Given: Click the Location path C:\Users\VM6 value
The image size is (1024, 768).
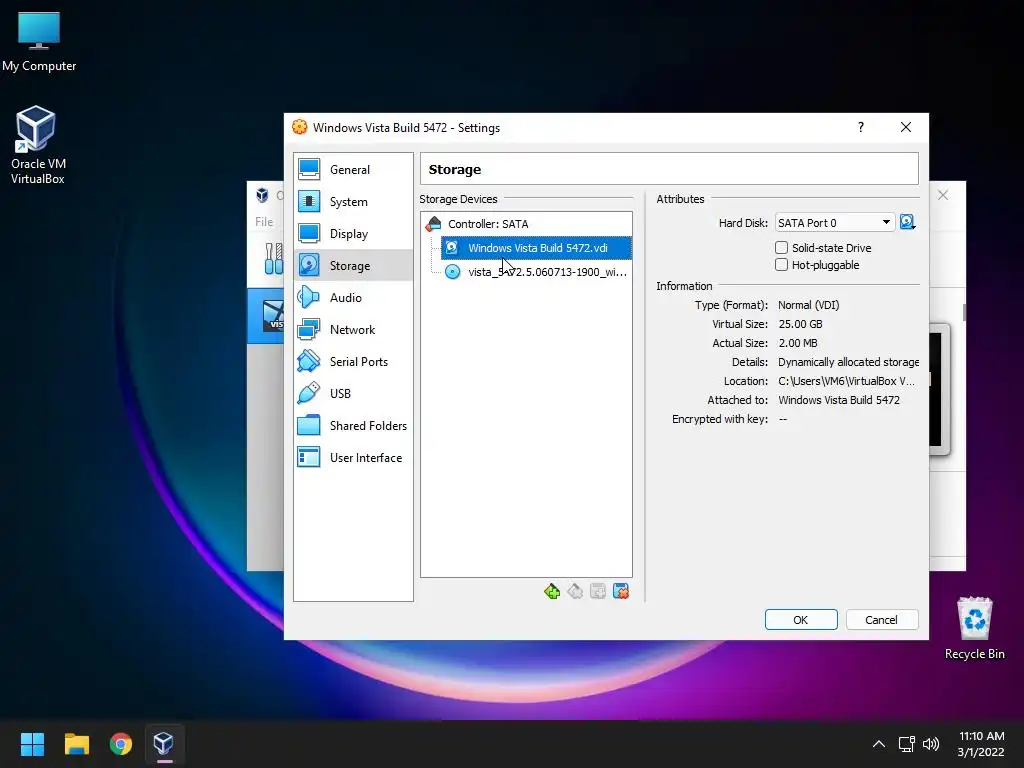Looking at the screenshot, I should pyautogui.click(x=846, y=381).
